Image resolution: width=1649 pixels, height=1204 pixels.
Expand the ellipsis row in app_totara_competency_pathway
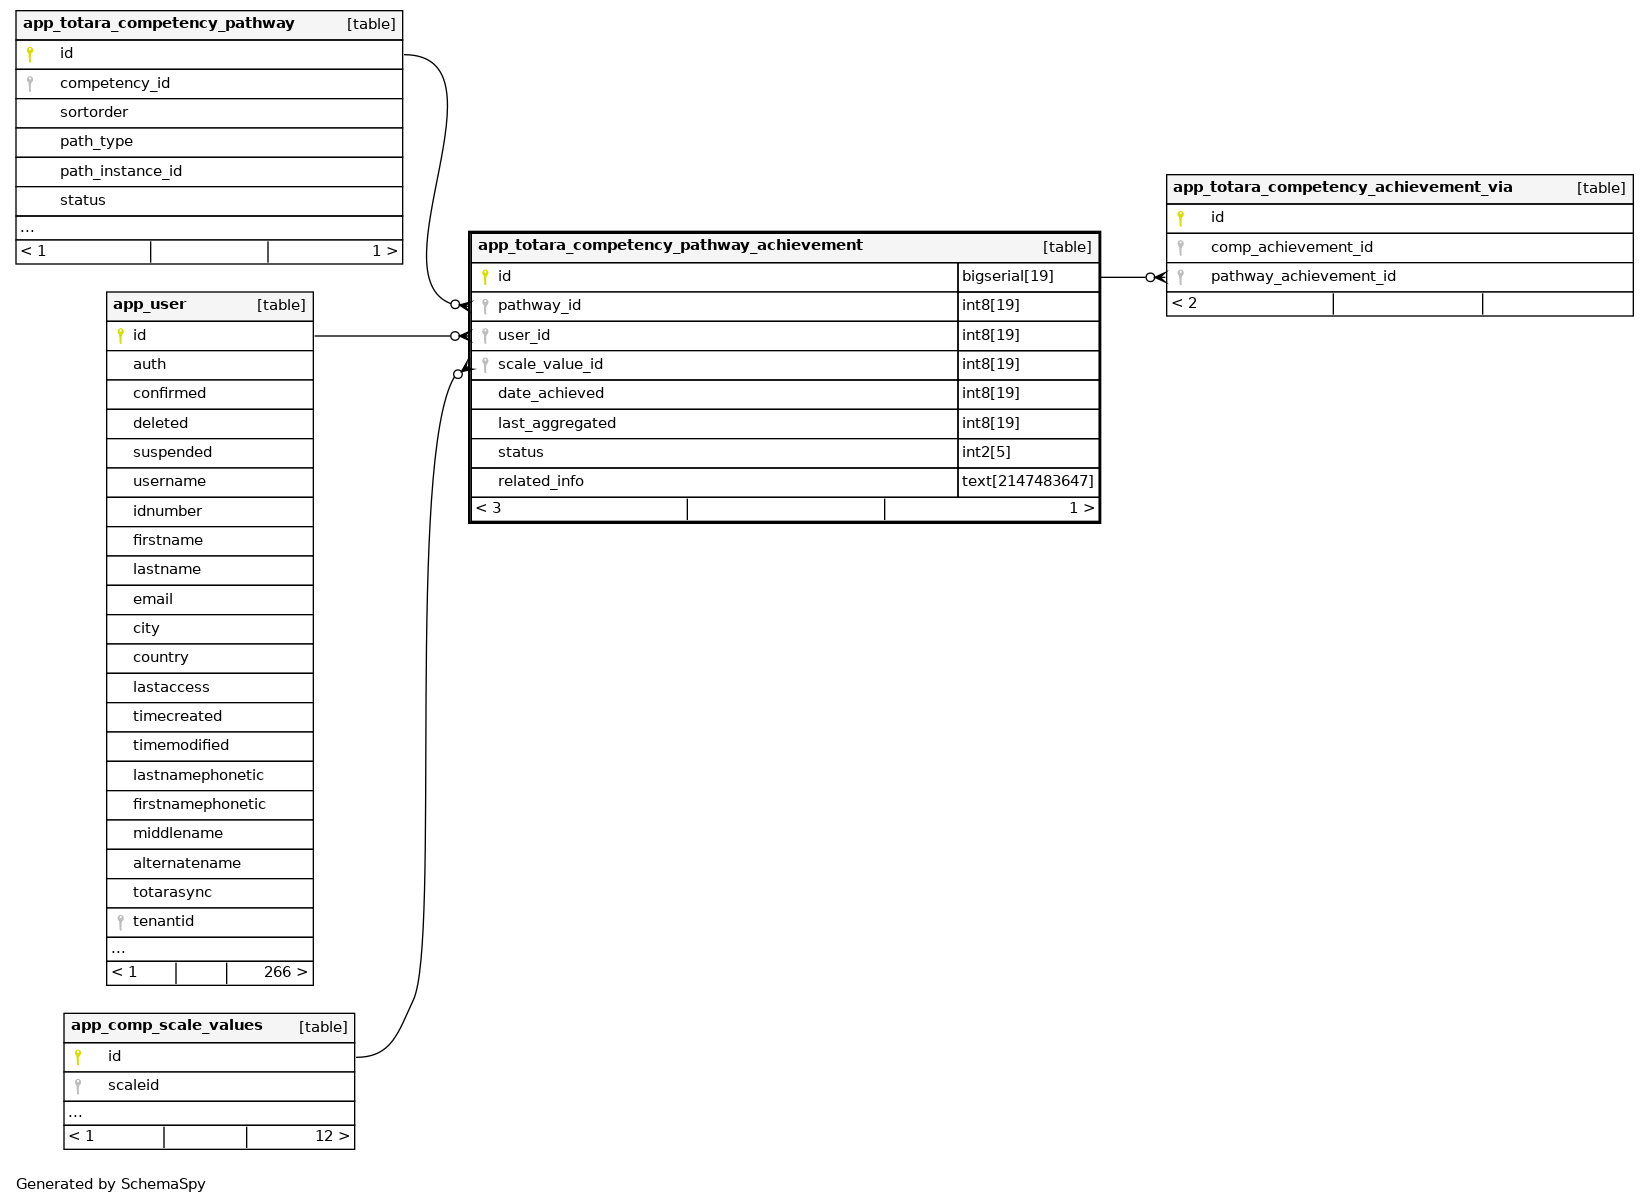pos(28,228)
